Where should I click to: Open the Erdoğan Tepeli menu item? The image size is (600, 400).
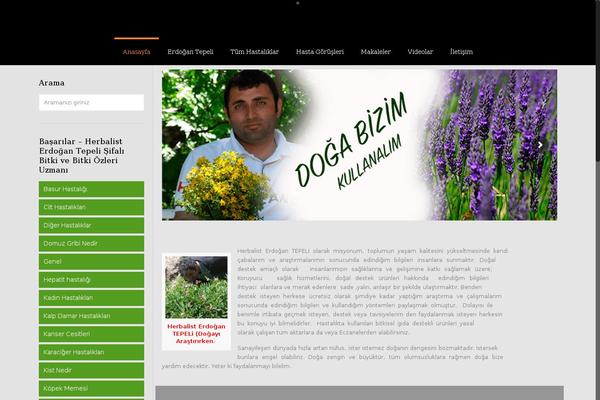190,52
